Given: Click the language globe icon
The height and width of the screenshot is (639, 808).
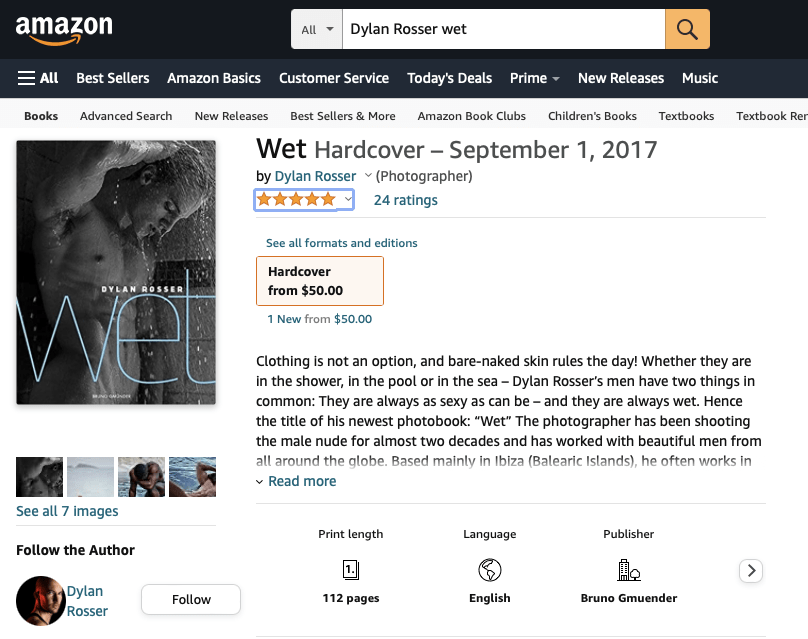Looking at the screenshot, I should pyautogui.click(x=490, y=570).
